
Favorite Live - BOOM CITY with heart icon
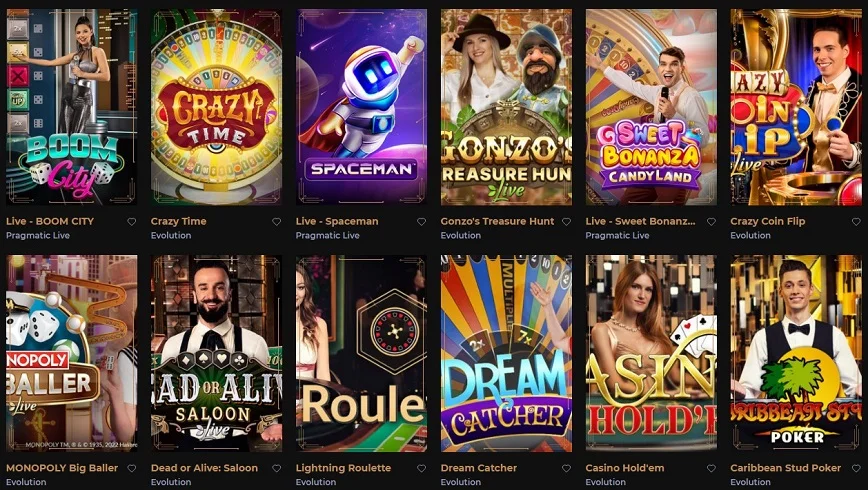click(x=132, y=221)
